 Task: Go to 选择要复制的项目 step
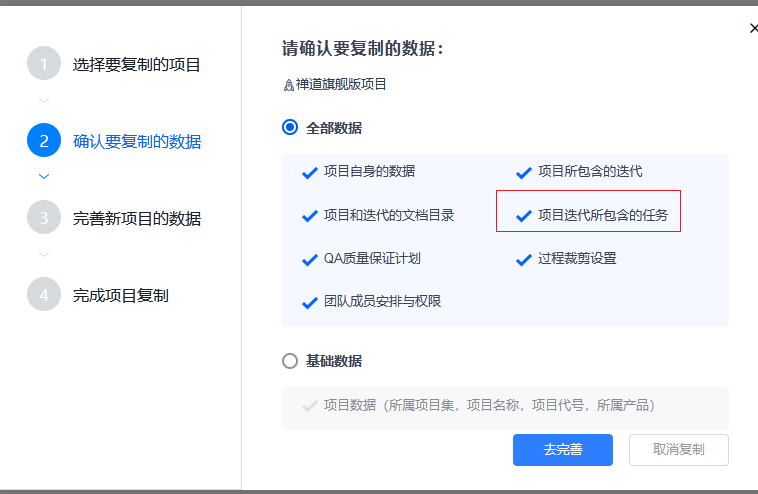pyautogui.click(x=136, y=65)
